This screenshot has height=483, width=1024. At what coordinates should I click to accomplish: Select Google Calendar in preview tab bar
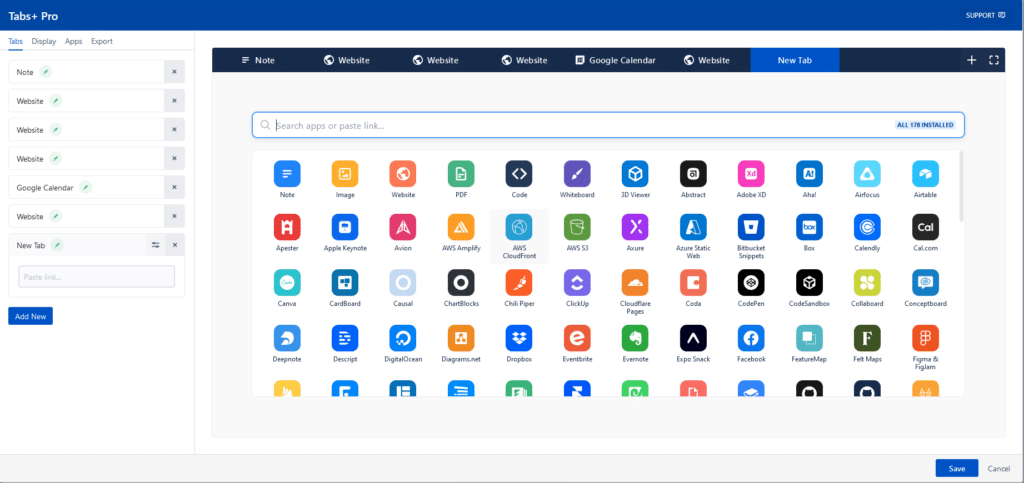click(x=615, y=60)
